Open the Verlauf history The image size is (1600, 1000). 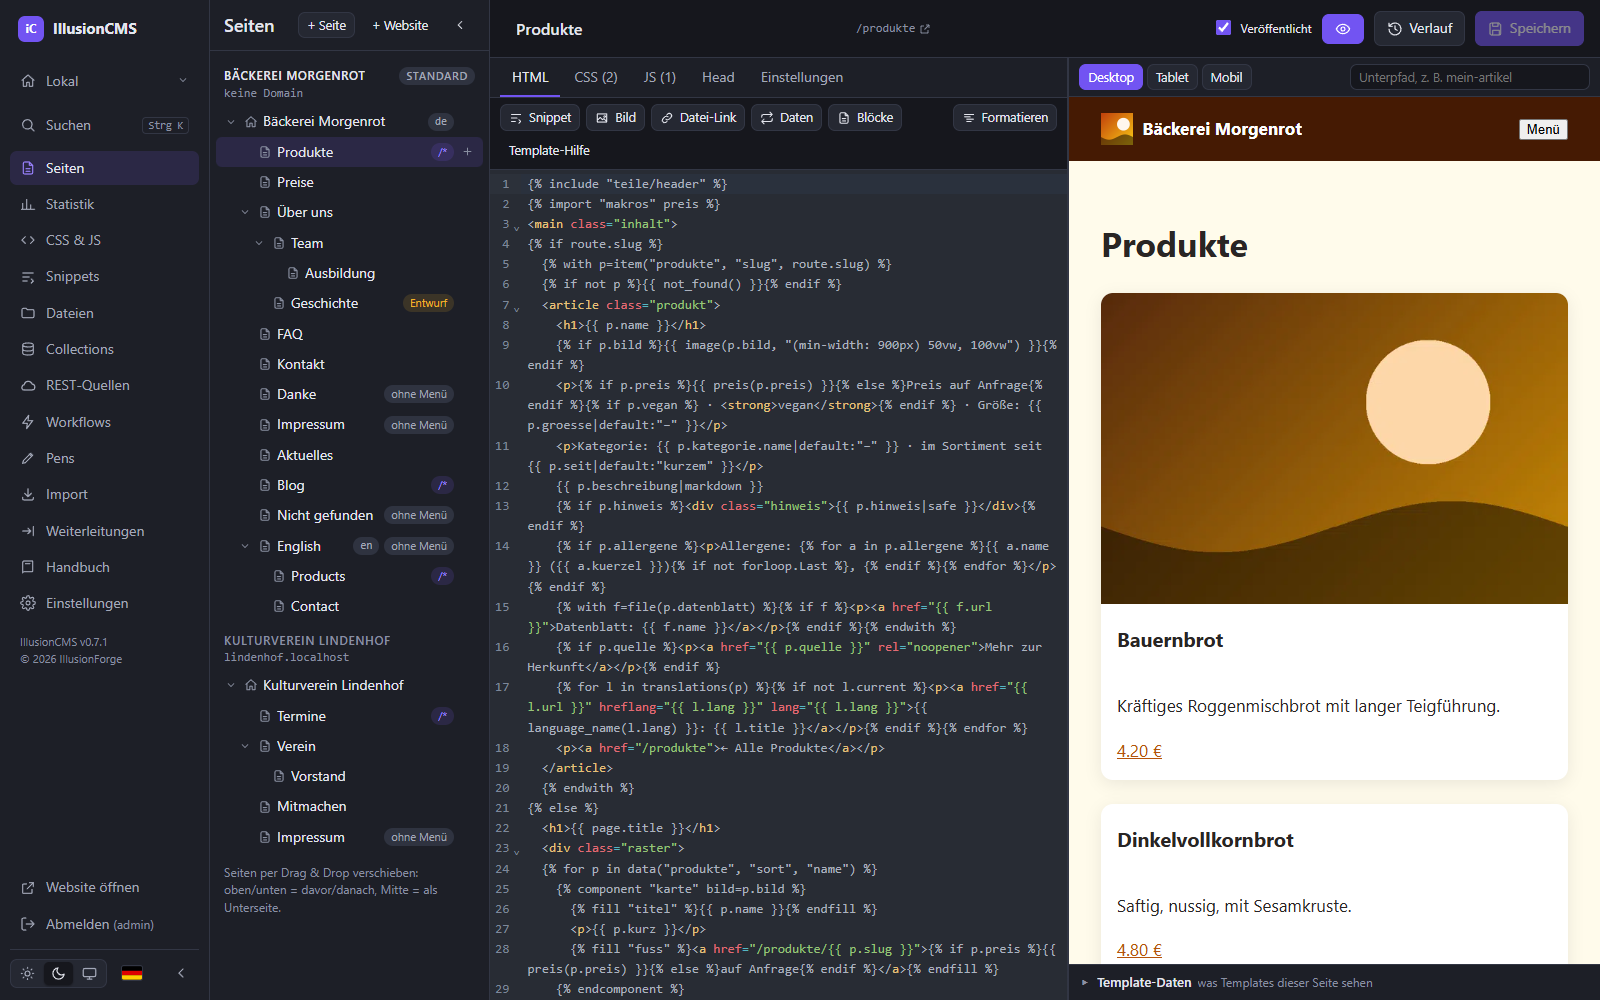click(1419, 29)
